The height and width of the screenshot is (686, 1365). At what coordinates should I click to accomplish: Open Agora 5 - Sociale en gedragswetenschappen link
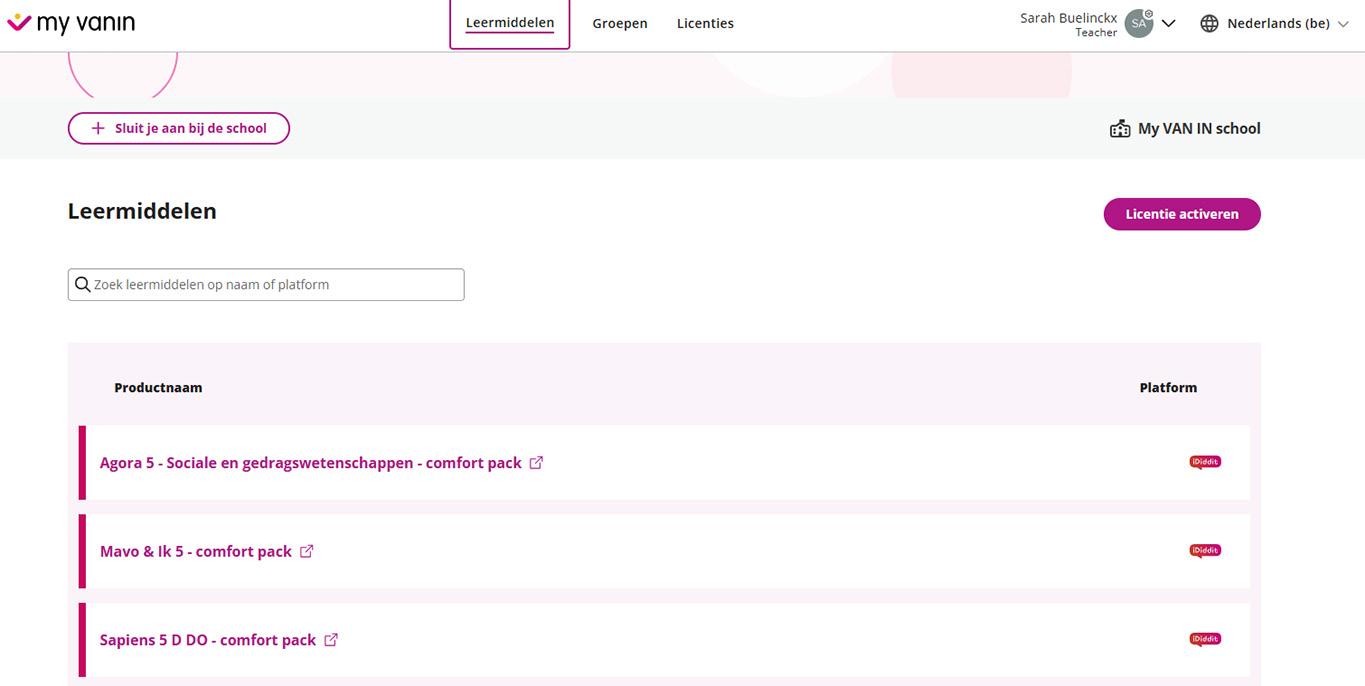[x=311, y=463]
